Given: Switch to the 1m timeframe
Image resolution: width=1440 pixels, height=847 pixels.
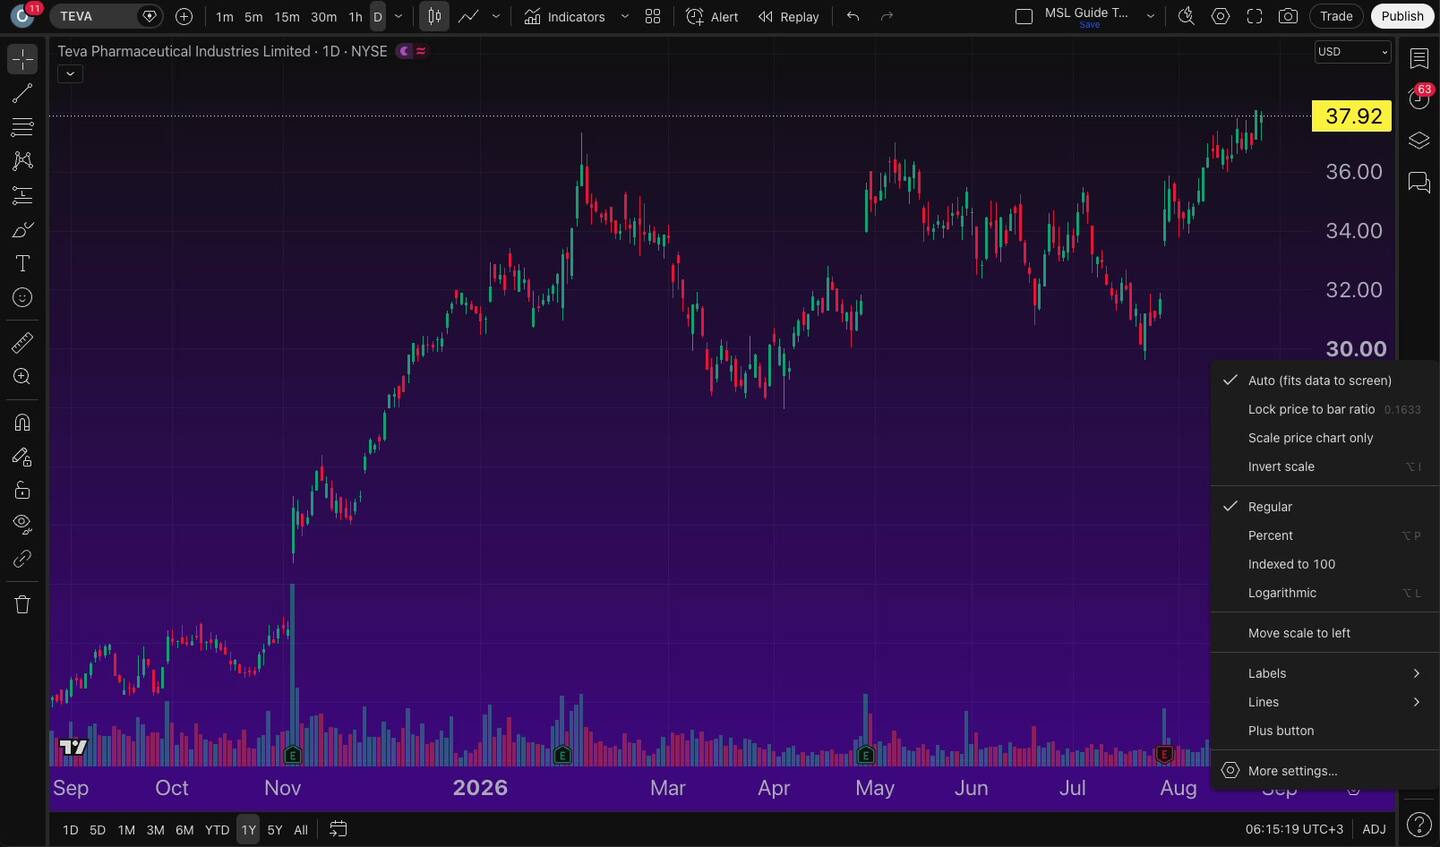Looking at the screenshot, I should click(225, 16).
